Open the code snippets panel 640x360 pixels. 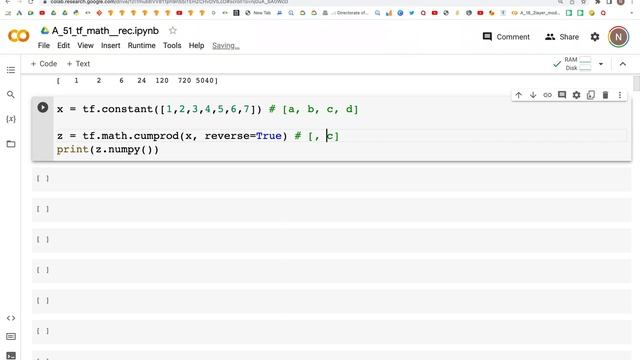11,318
